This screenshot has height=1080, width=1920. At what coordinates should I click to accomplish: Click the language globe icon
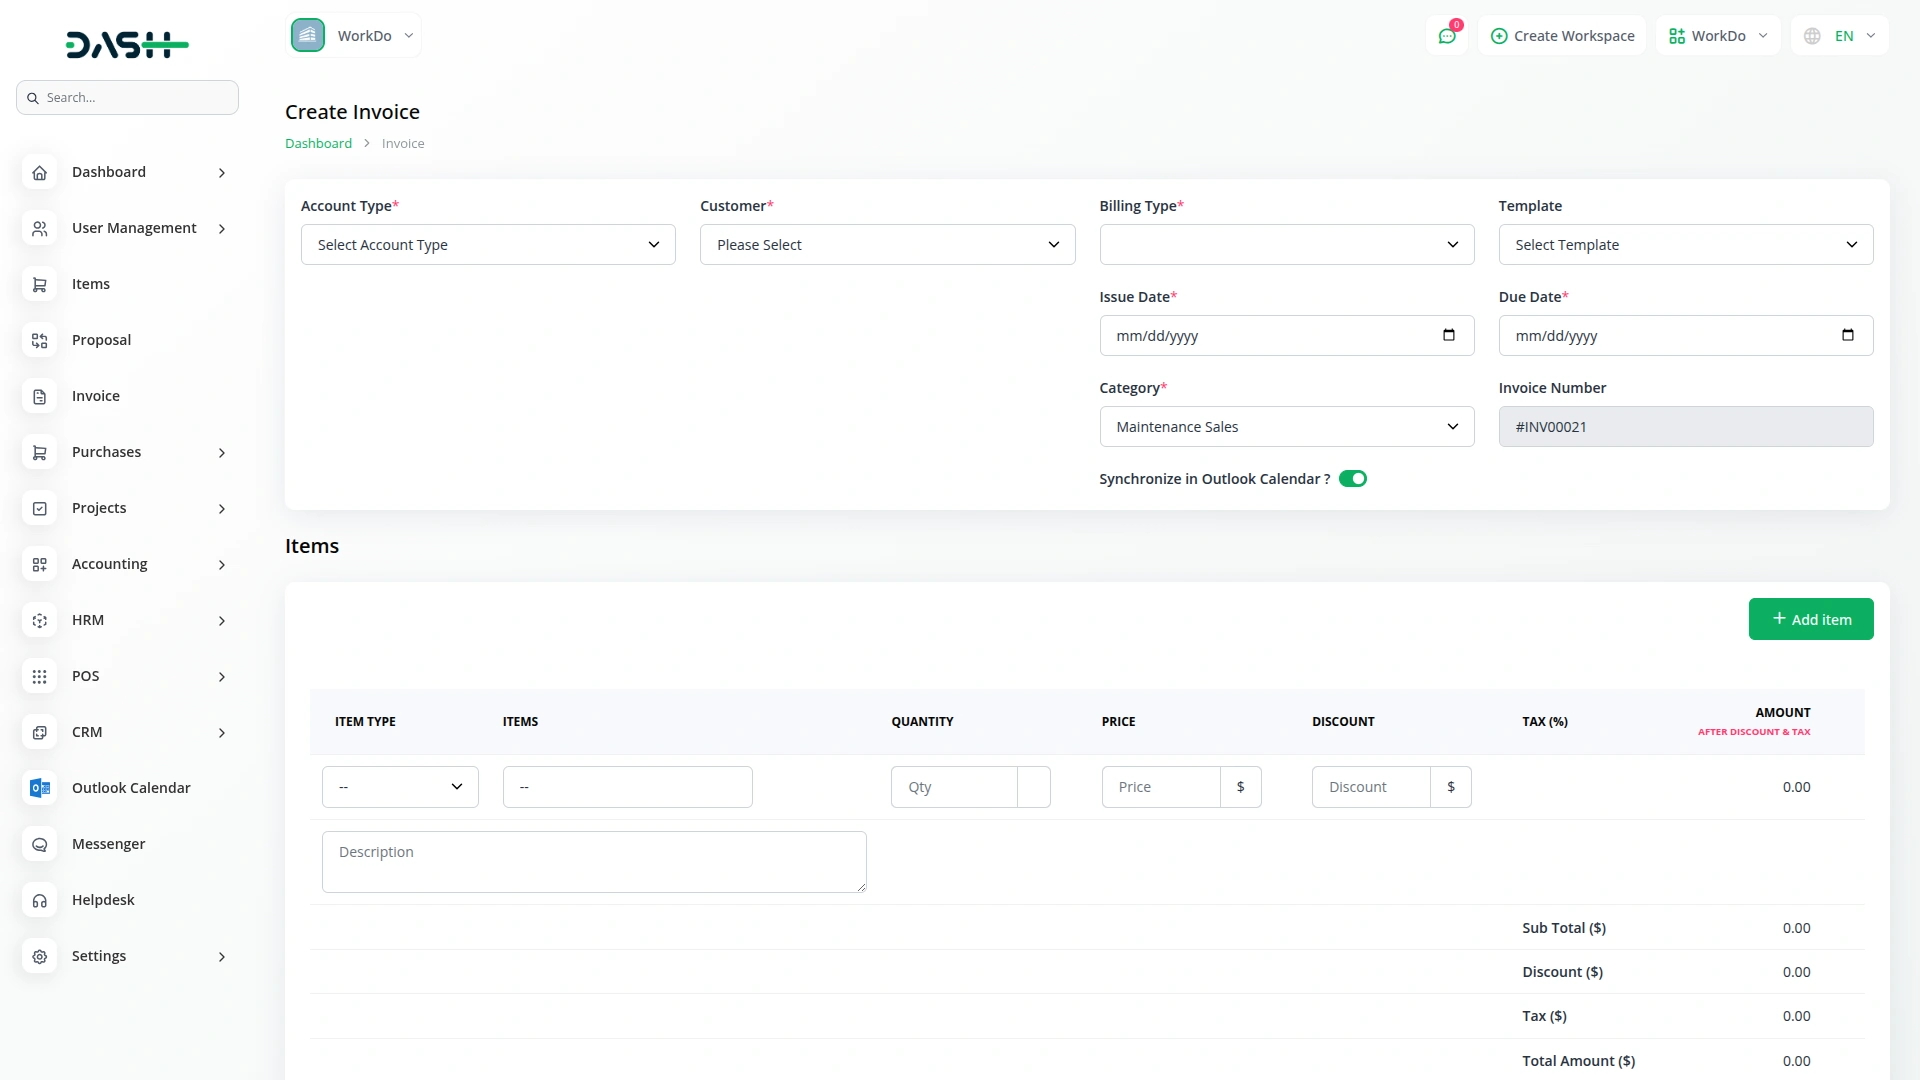[1812, 36]
